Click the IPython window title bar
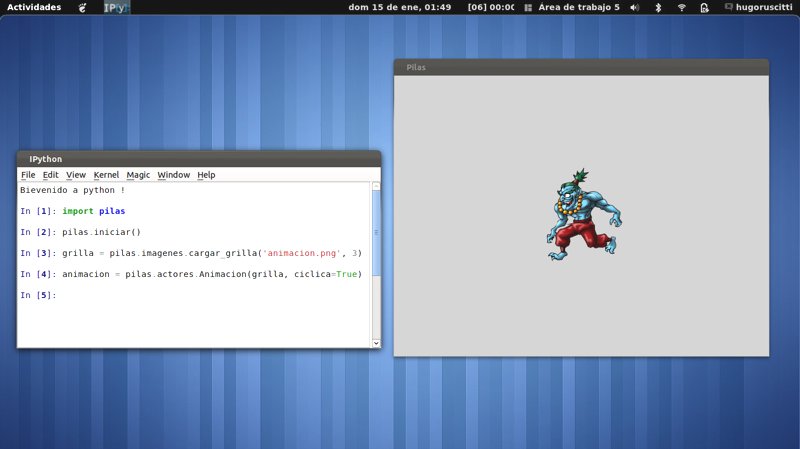Viewport: 800px width, 449px height. coord(199,159)
